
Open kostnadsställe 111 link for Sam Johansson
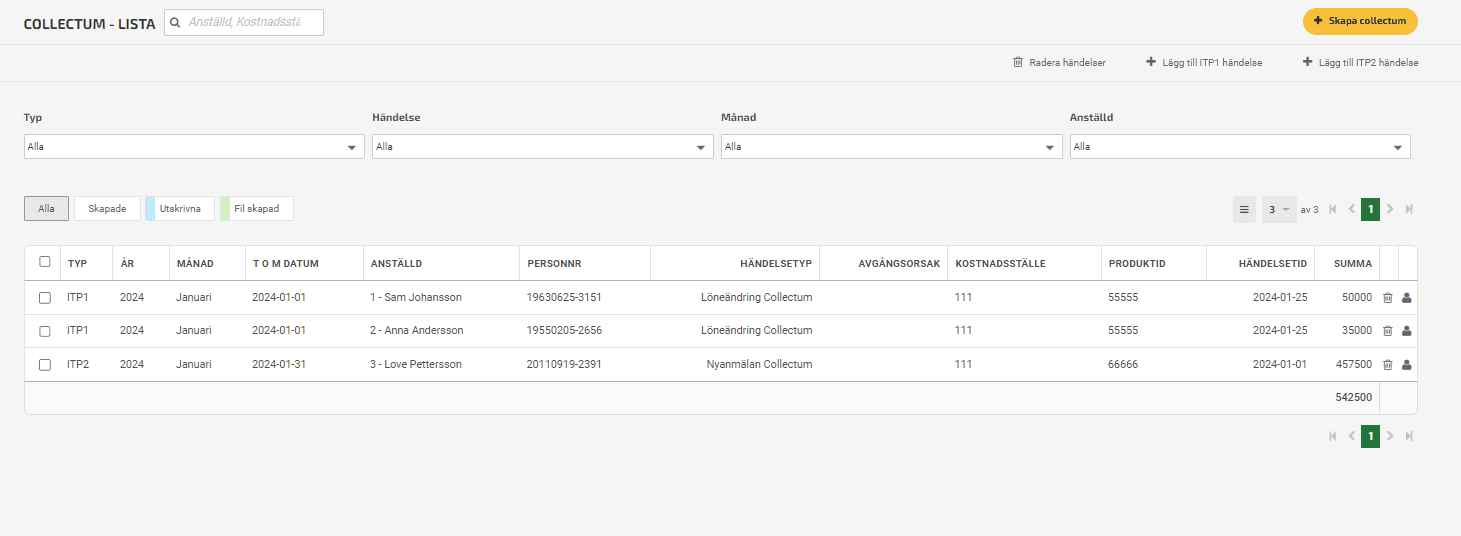click(963, 298)
